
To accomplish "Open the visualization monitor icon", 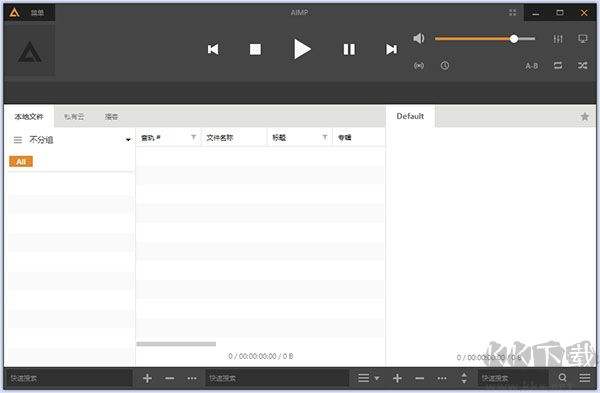I will point(583,39).
